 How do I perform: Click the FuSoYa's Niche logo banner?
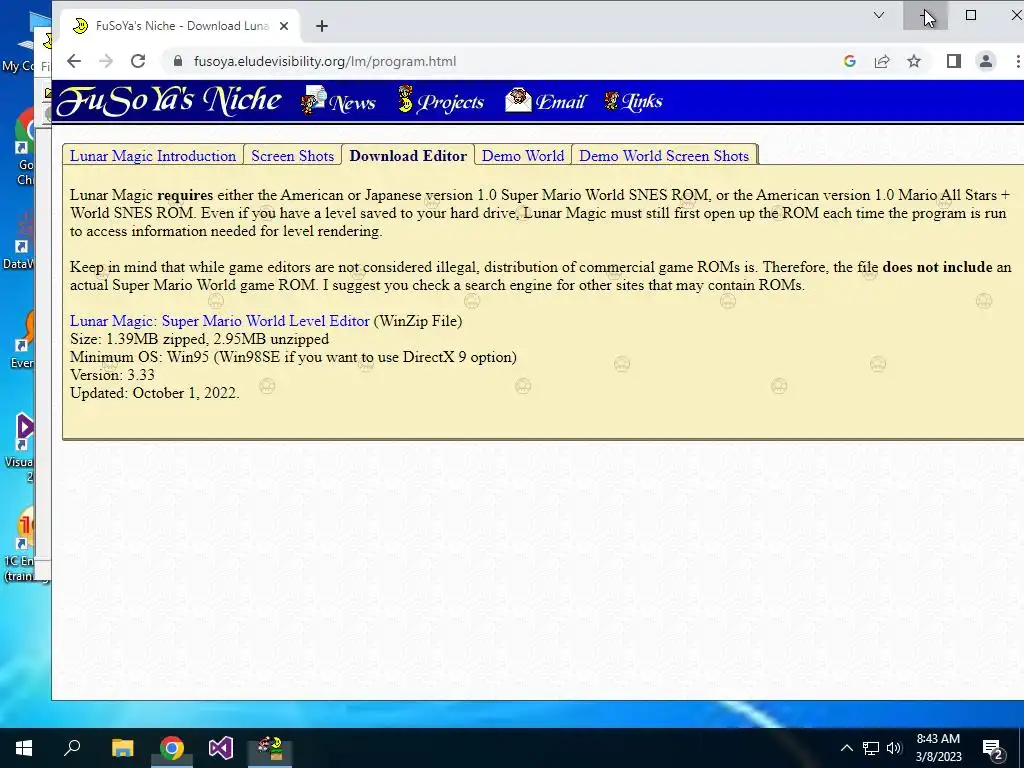pos(169,101)
